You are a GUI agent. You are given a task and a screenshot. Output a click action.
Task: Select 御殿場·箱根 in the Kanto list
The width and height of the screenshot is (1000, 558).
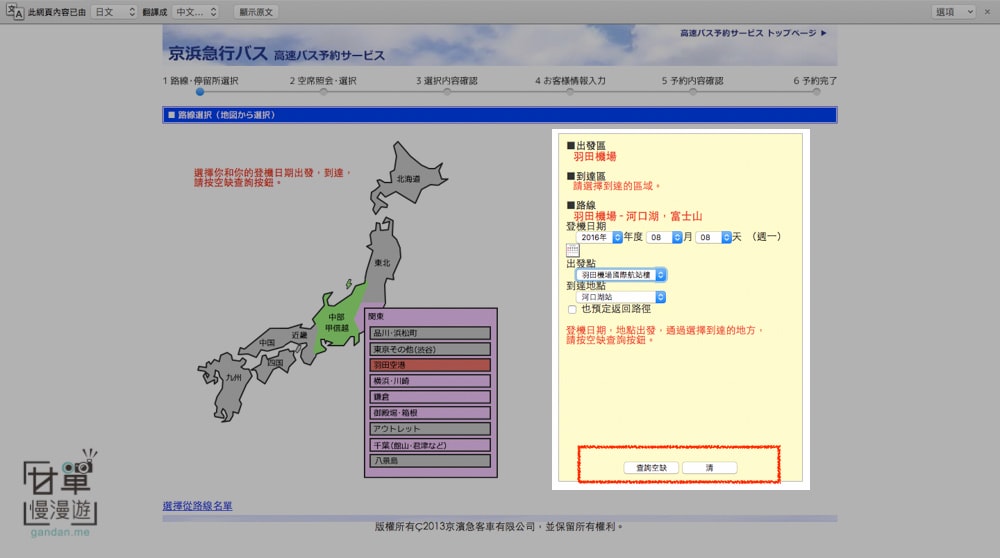coord(430,413)
